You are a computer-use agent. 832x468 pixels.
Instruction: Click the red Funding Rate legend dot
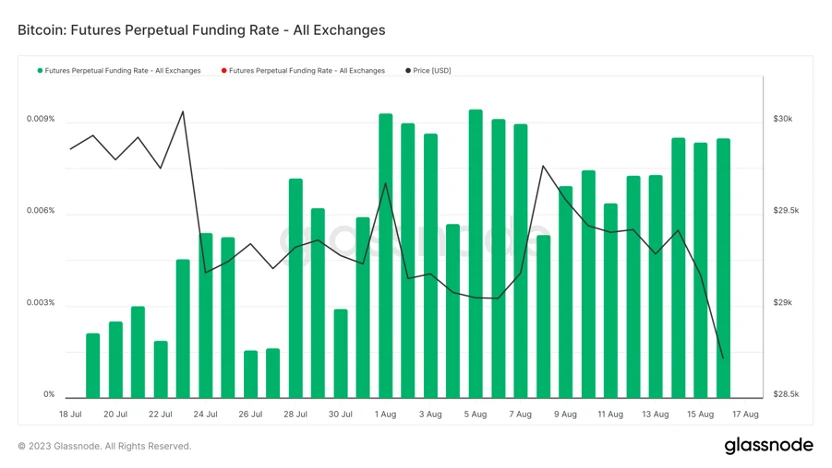click(224, 71)
